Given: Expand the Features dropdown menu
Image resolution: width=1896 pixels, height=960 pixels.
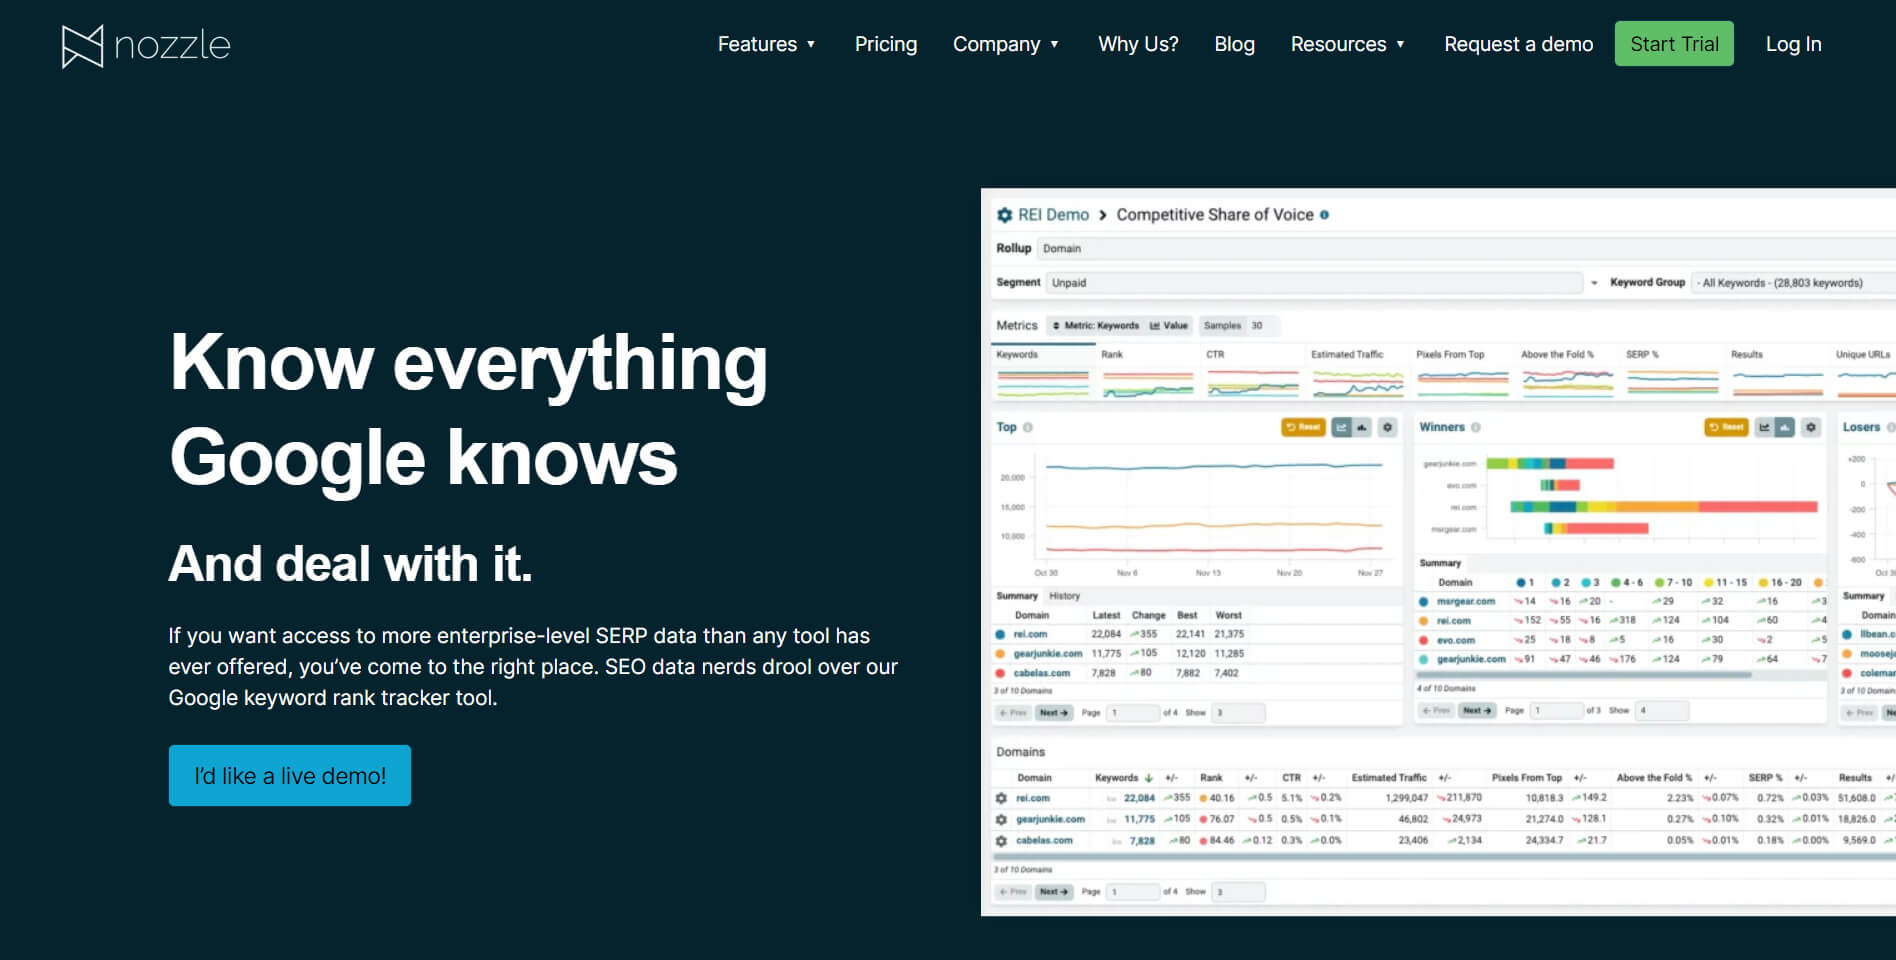Looking at the screenshot, I should (x=766, y=44).
